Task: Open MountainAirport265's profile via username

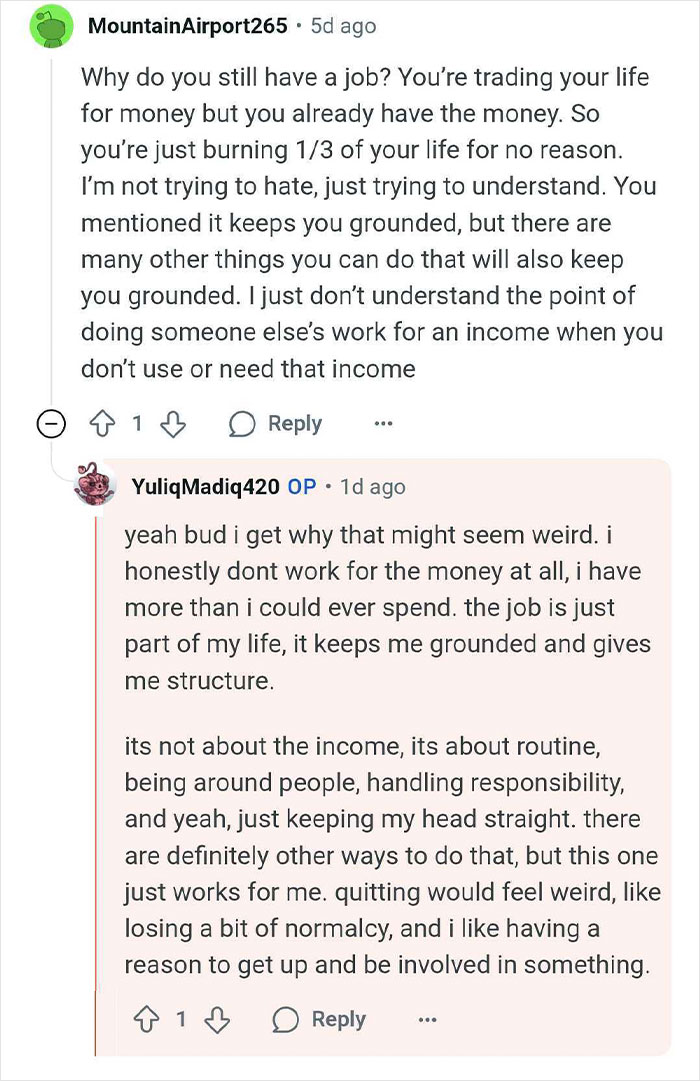Action: [x=188, y=26]
